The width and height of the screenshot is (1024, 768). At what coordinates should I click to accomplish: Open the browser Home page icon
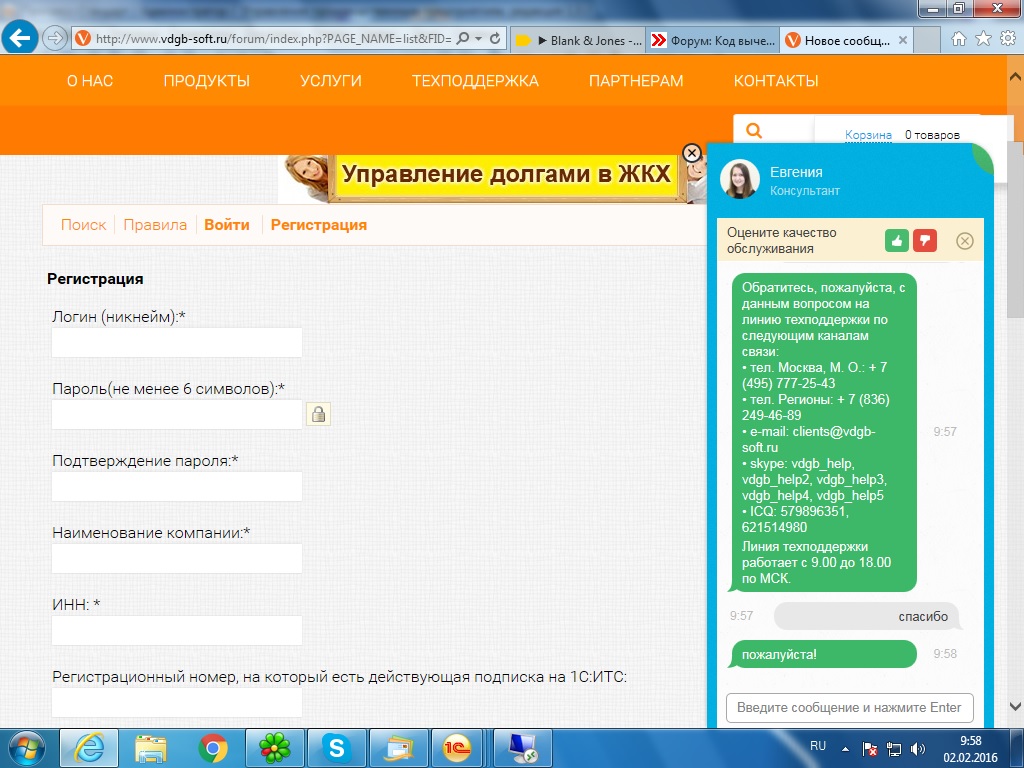click(x=959, y=39)
